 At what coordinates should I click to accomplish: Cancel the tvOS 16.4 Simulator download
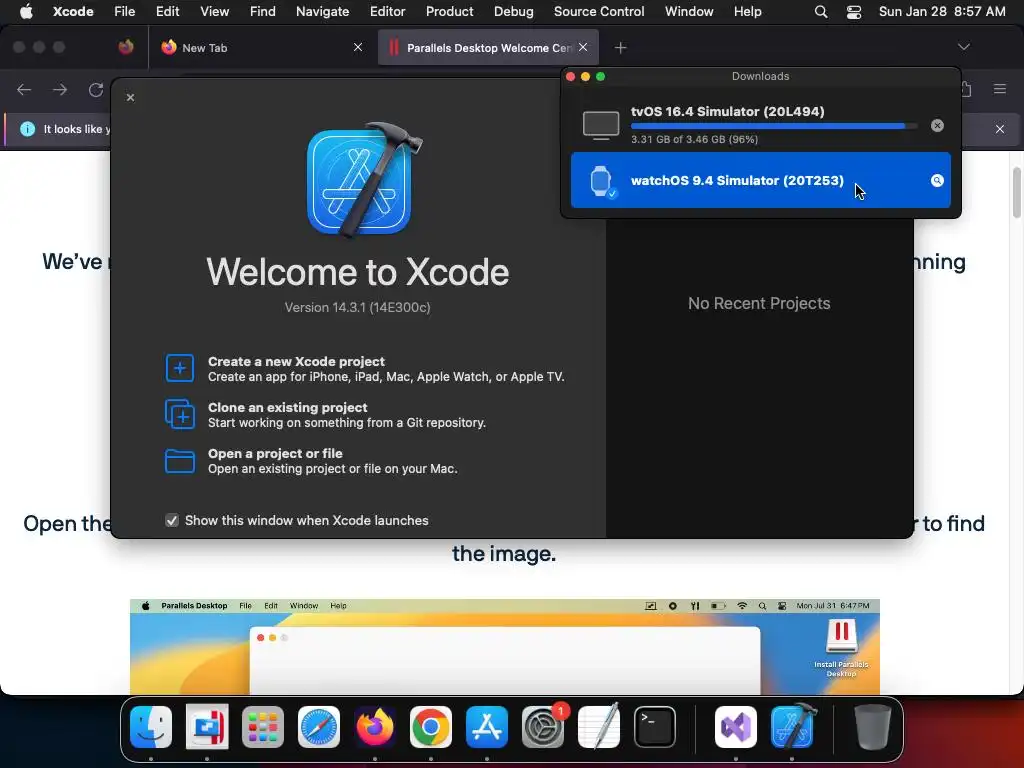(x=937, y=125)
